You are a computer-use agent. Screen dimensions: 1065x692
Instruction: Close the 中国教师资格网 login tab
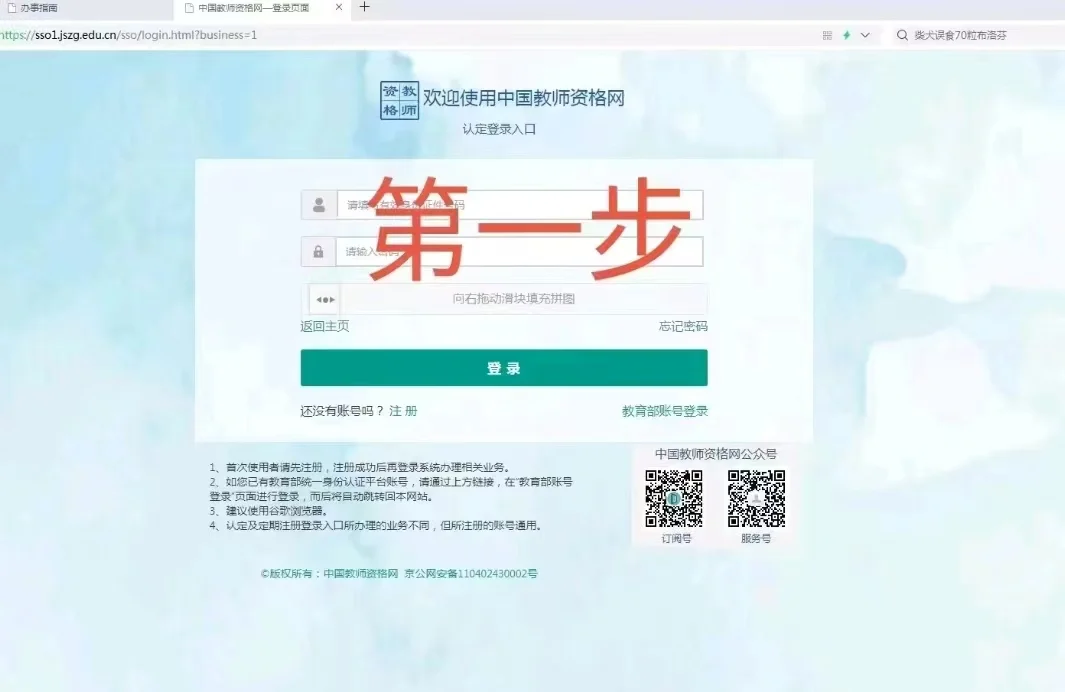pyautogui.click(x=339, y=7)
